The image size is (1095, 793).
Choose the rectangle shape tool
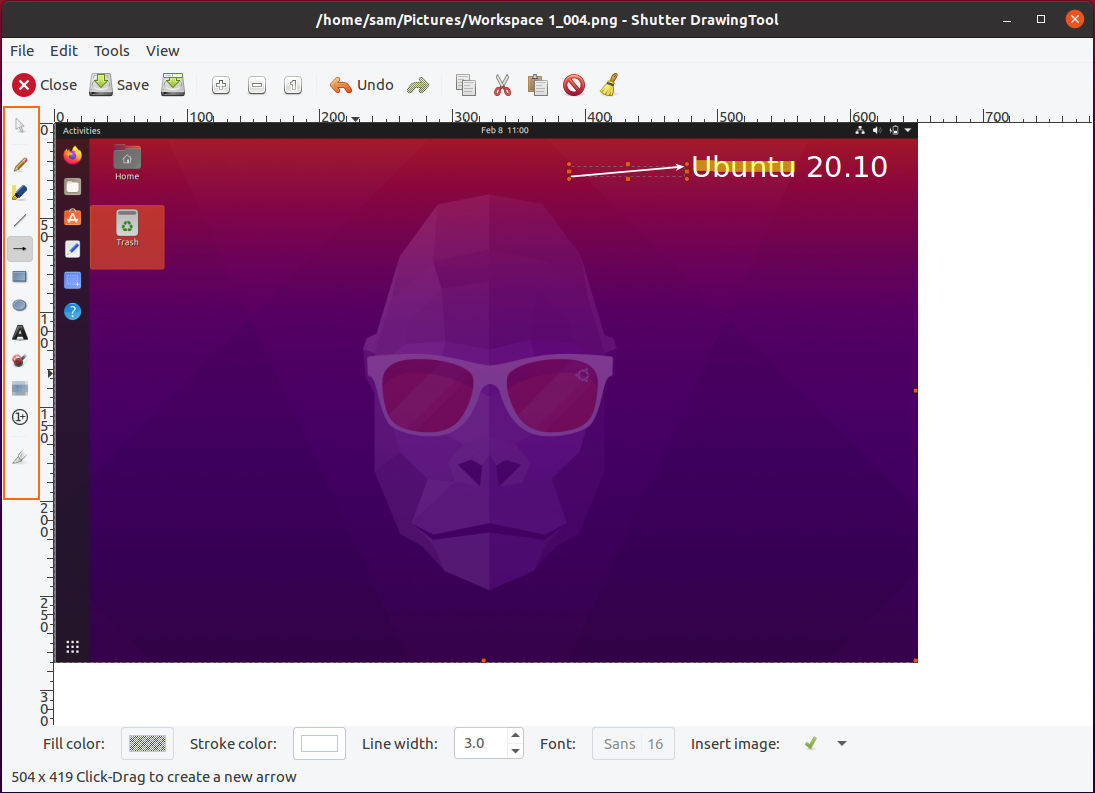(20, 277)
